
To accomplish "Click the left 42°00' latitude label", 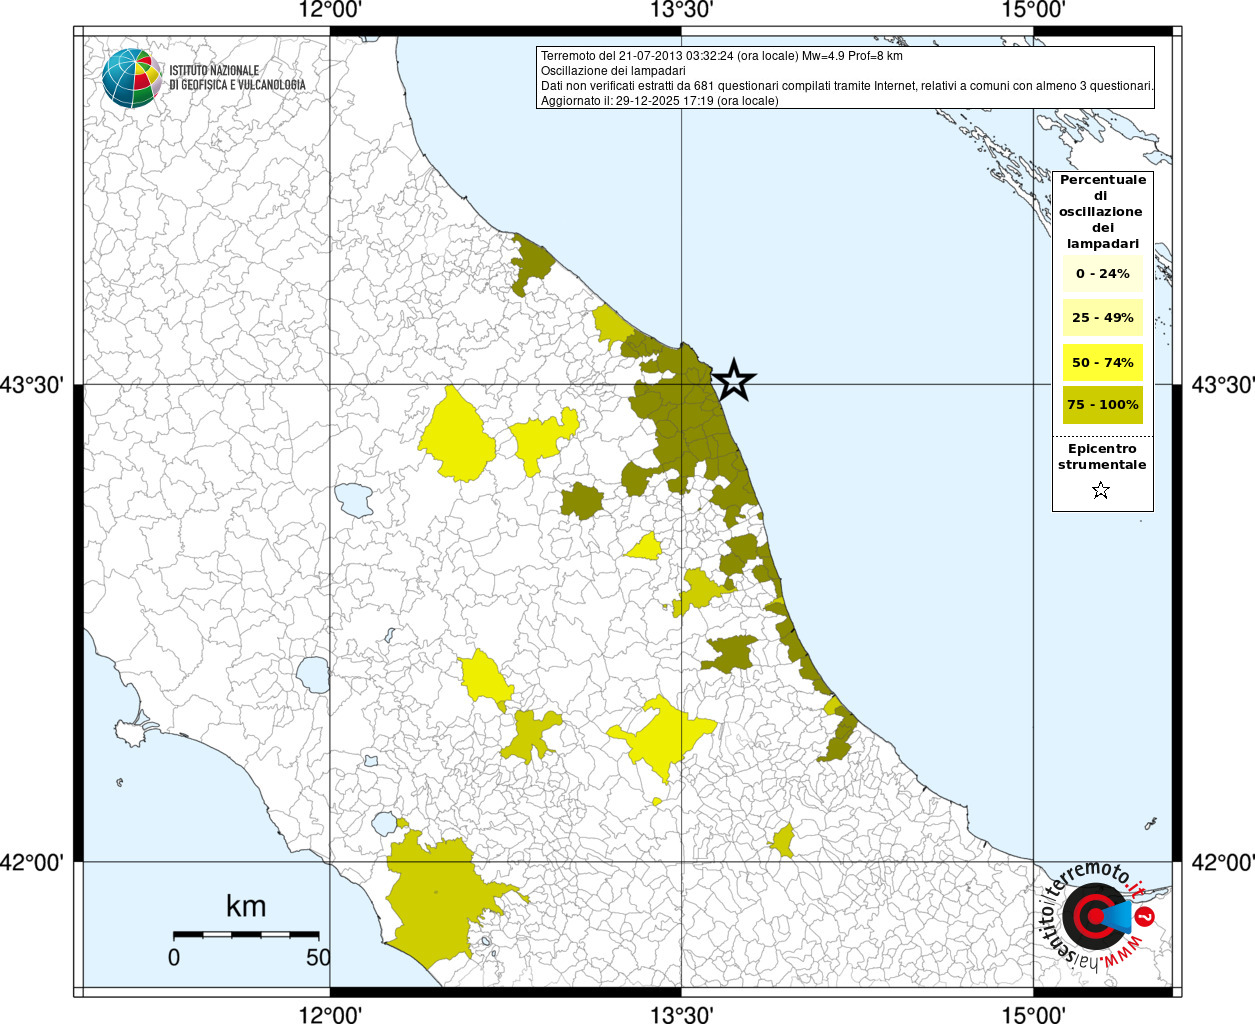I will point(32,862).
